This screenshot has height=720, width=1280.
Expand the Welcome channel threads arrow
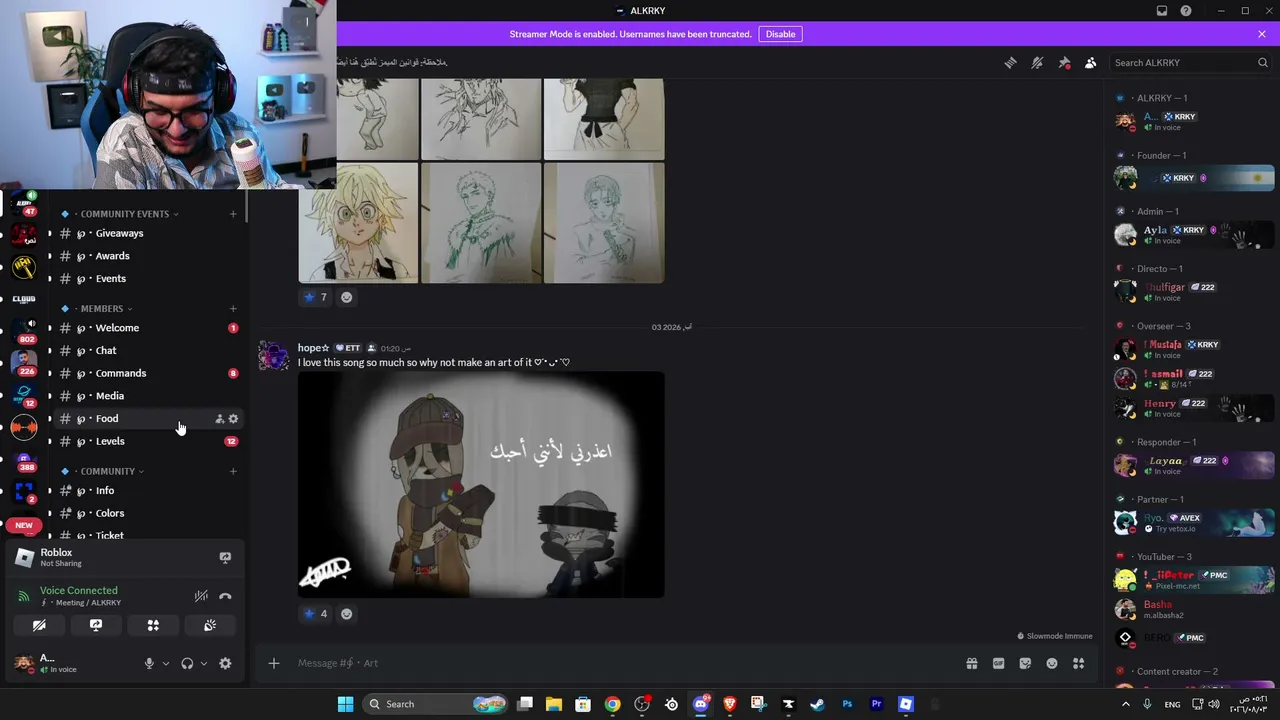[x=50, y=328]
